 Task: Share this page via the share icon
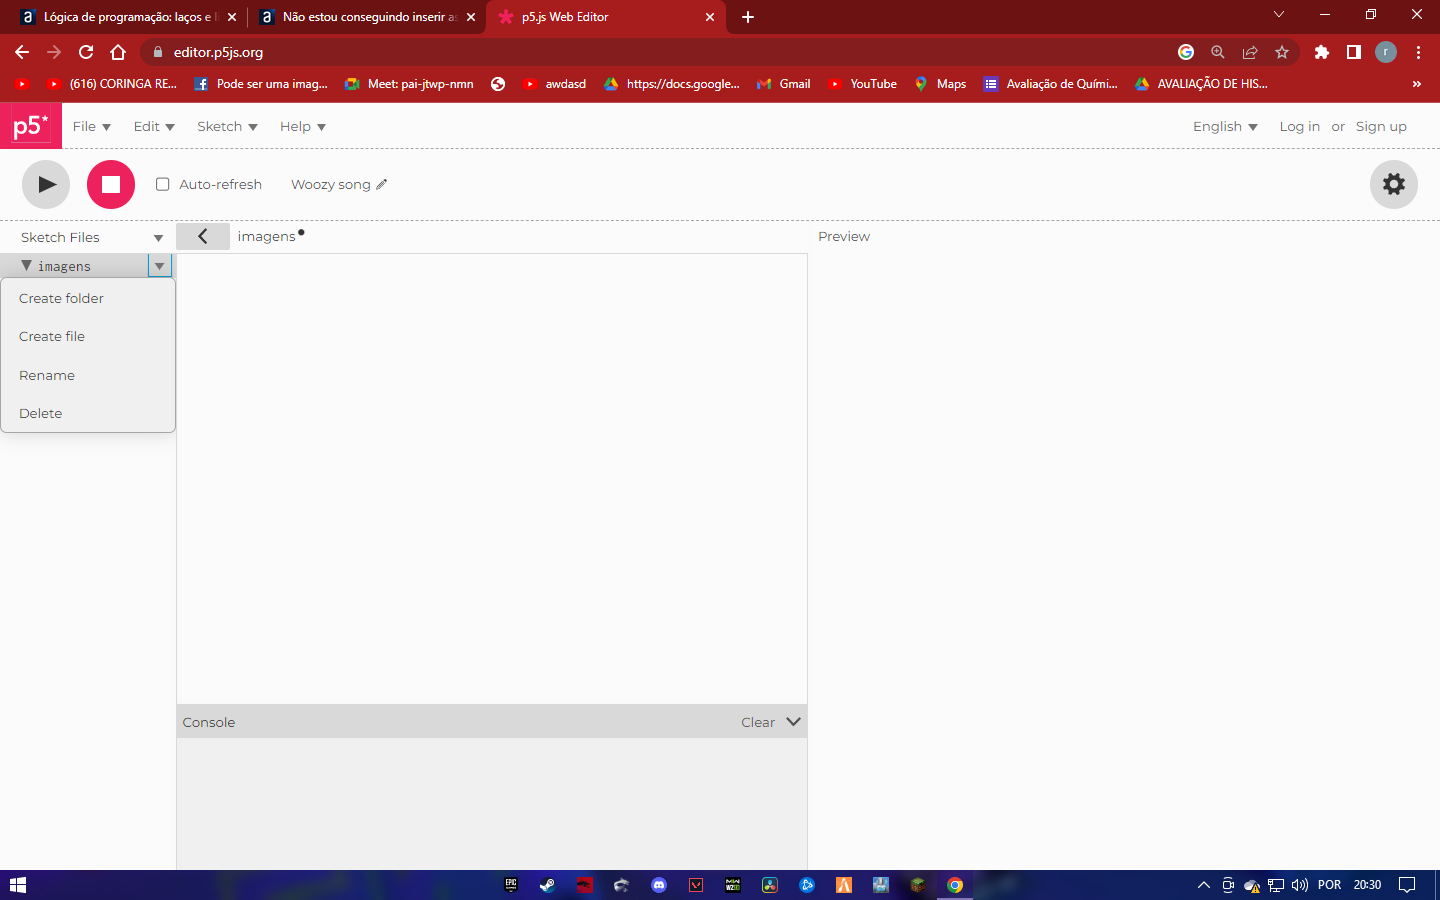[x=1250, y=52]
